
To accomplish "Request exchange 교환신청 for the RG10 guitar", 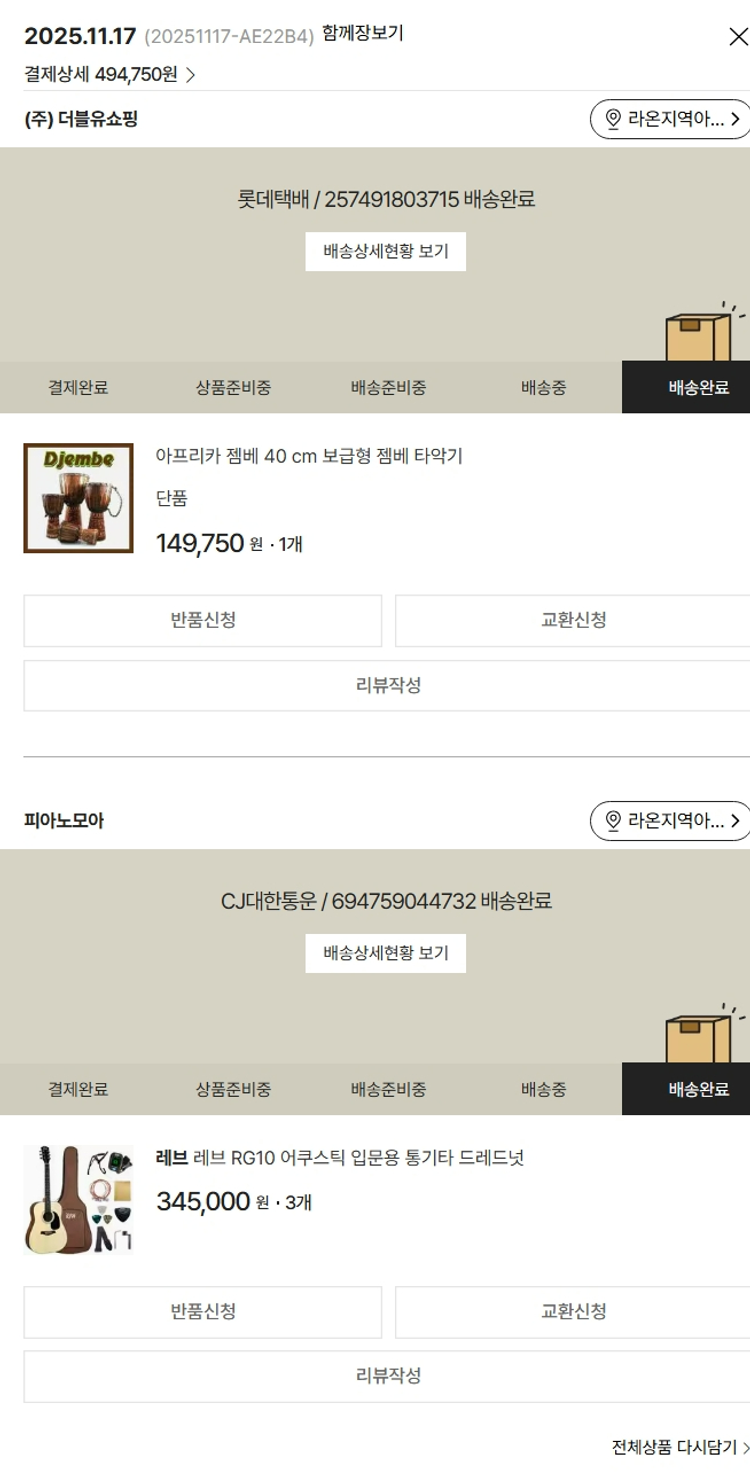I will coord(573,1312).
